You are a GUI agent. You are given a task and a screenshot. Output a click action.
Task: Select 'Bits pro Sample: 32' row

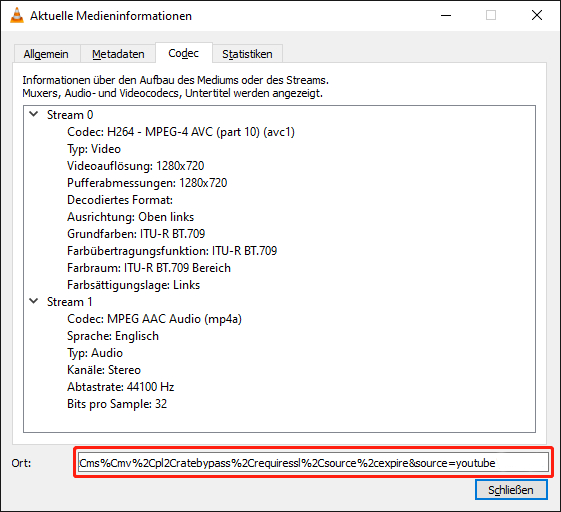click(117, 404)
